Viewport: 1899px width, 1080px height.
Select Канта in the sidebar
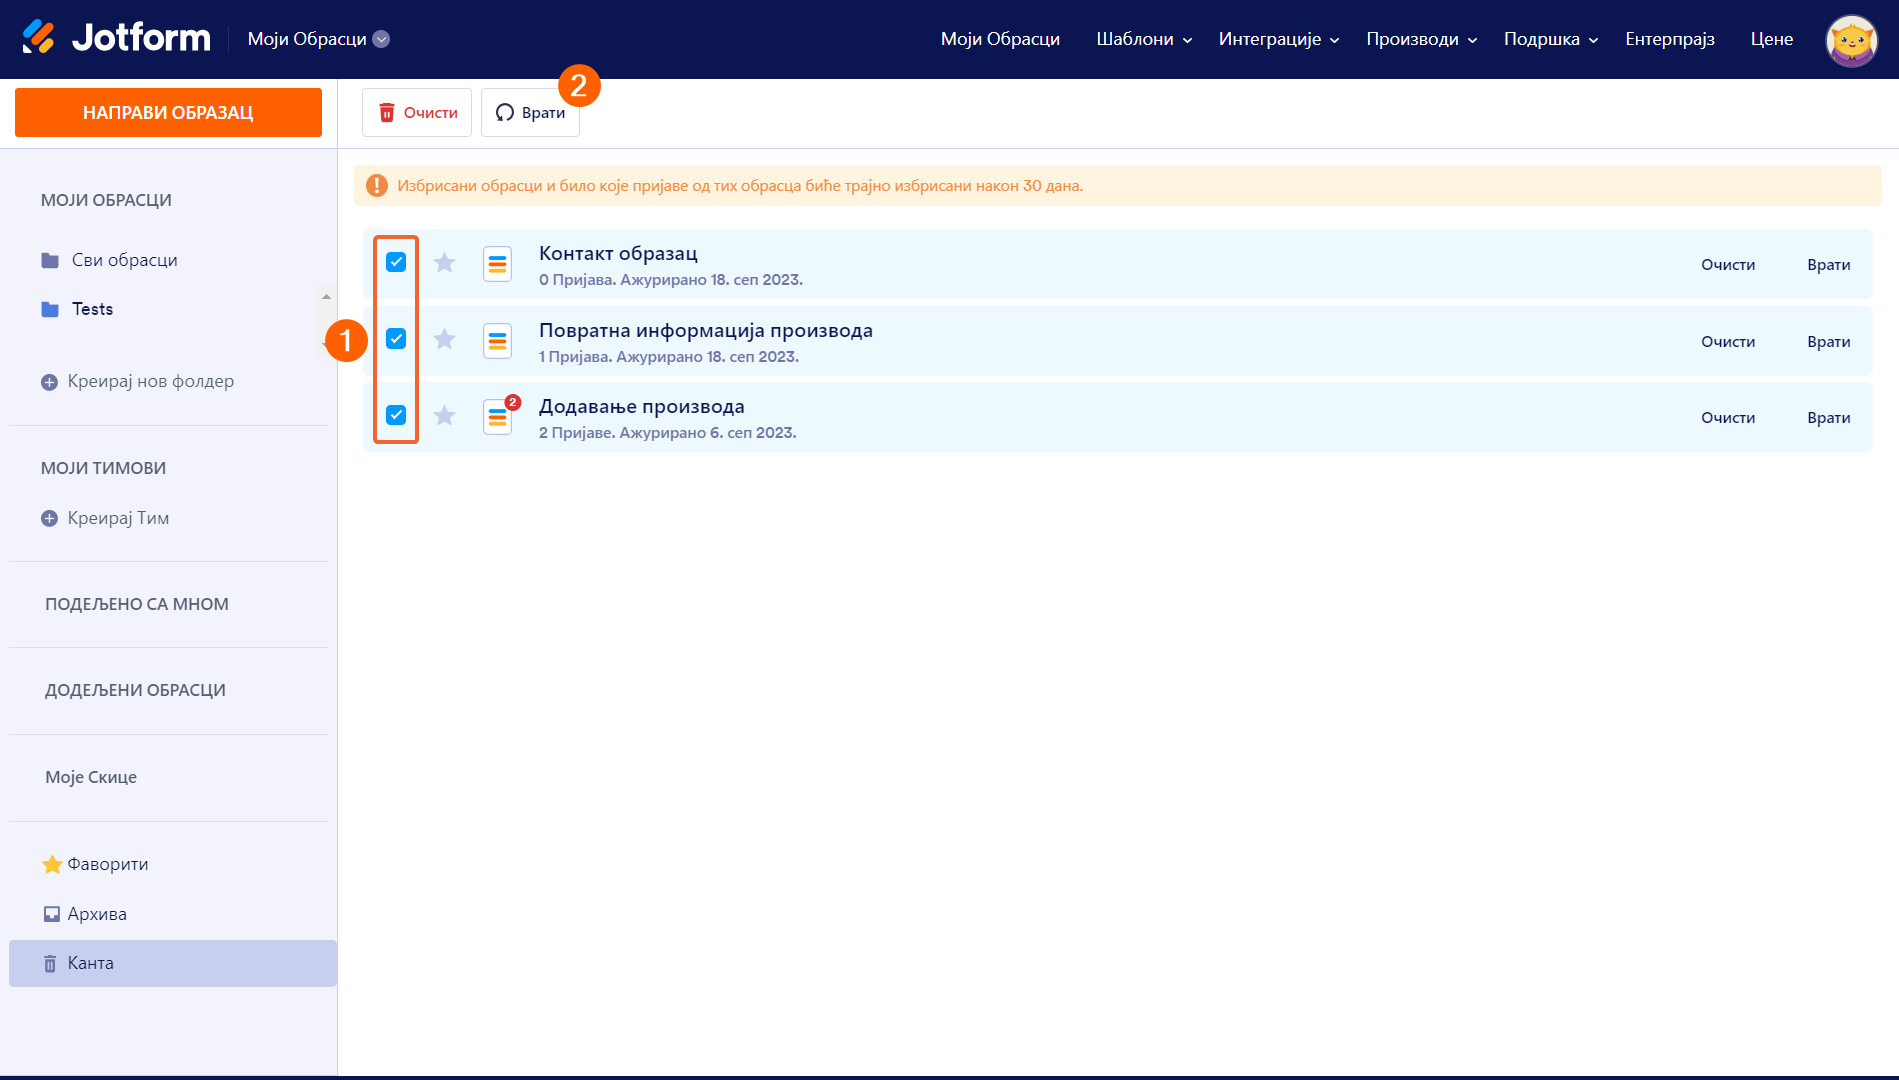pyautogui.click(x=173, y=964)
